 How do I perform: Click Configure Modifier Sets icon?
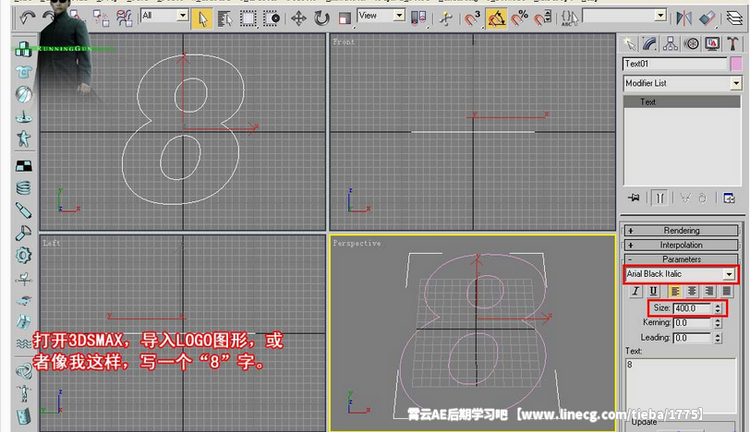point(729,198)
